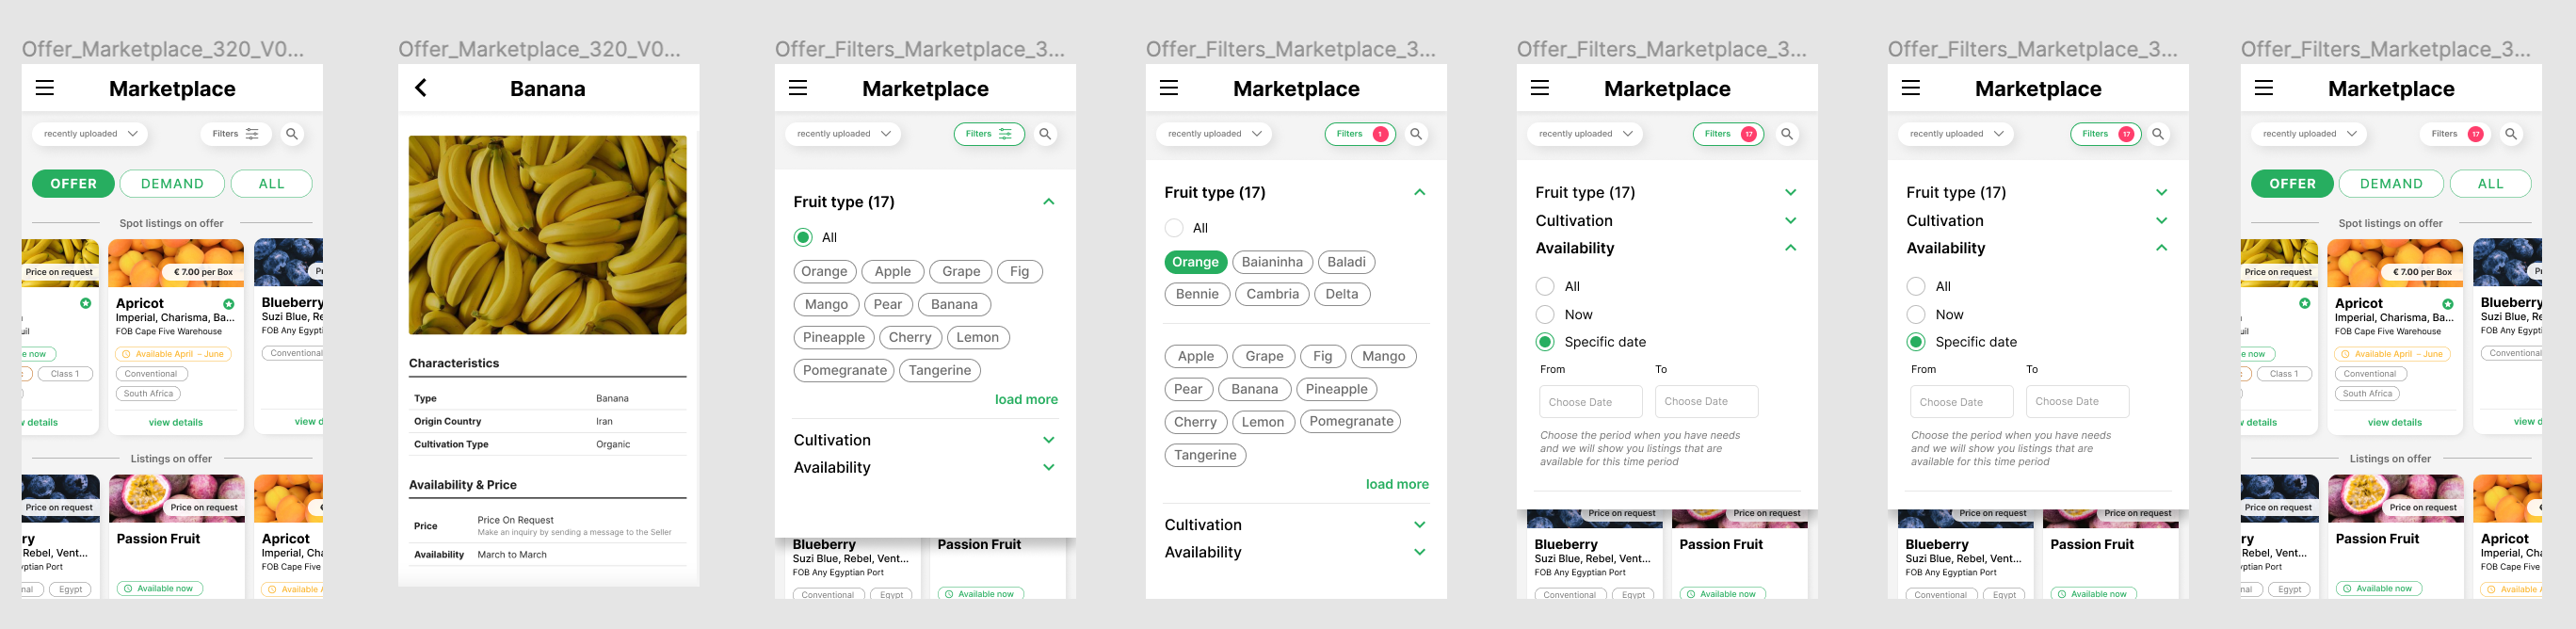Tap the back arrow on the Banana screen
This screenshot has width=2576, height=629.
point(421,88)
